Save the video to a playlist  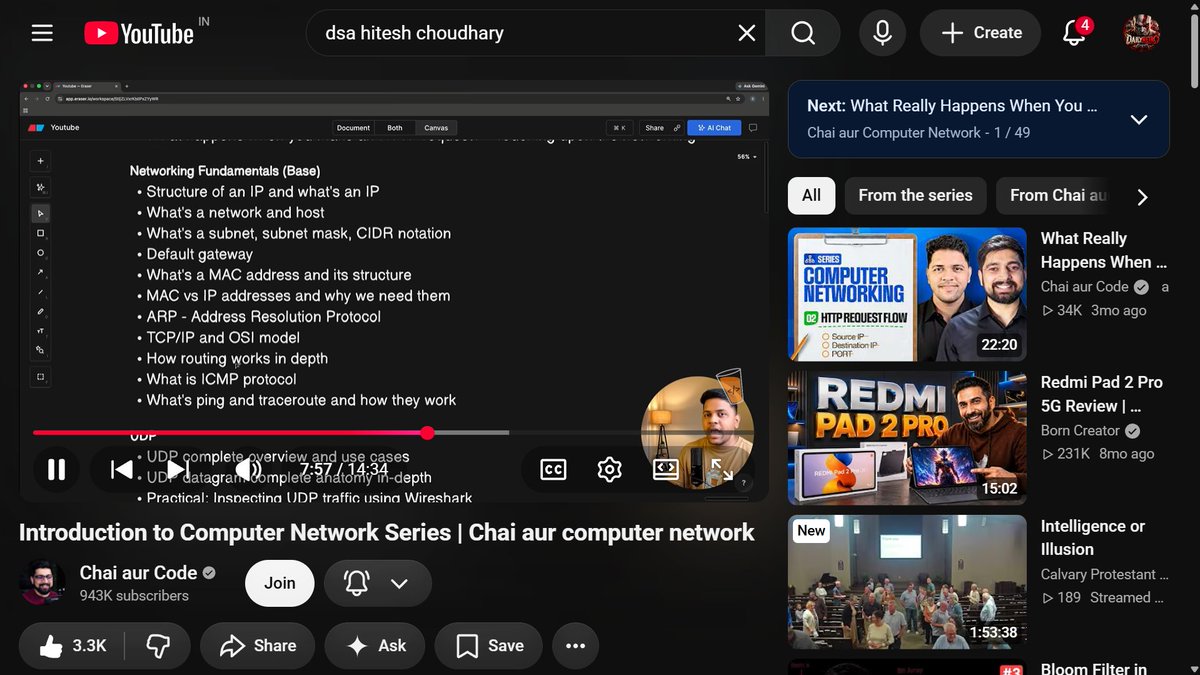pyautogui.click(x=489, y=646)
